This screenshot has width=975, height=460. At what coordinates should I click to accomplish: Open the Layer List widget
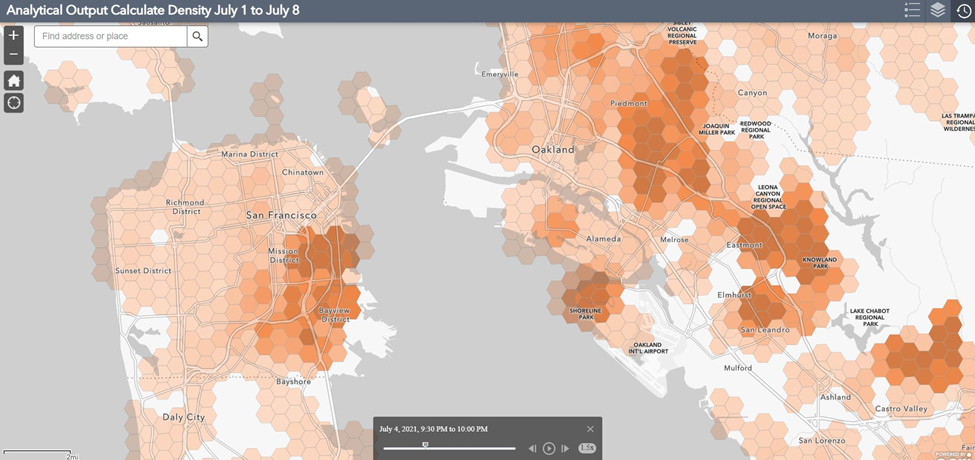(937, 11)
